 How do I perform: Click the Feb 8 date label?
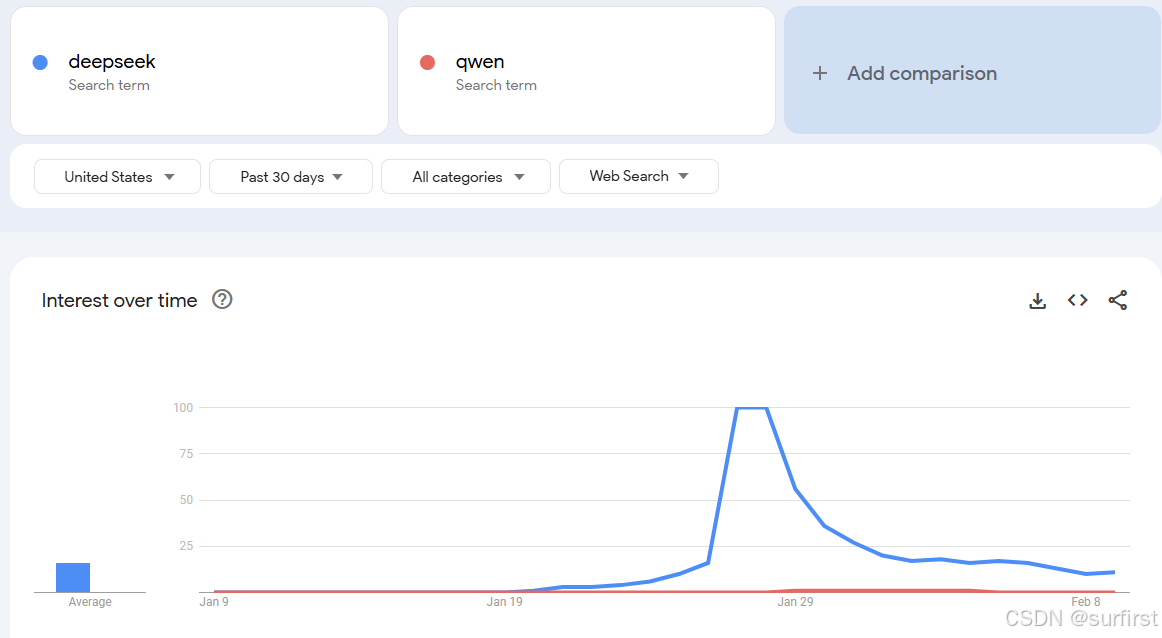(1085, 602)
